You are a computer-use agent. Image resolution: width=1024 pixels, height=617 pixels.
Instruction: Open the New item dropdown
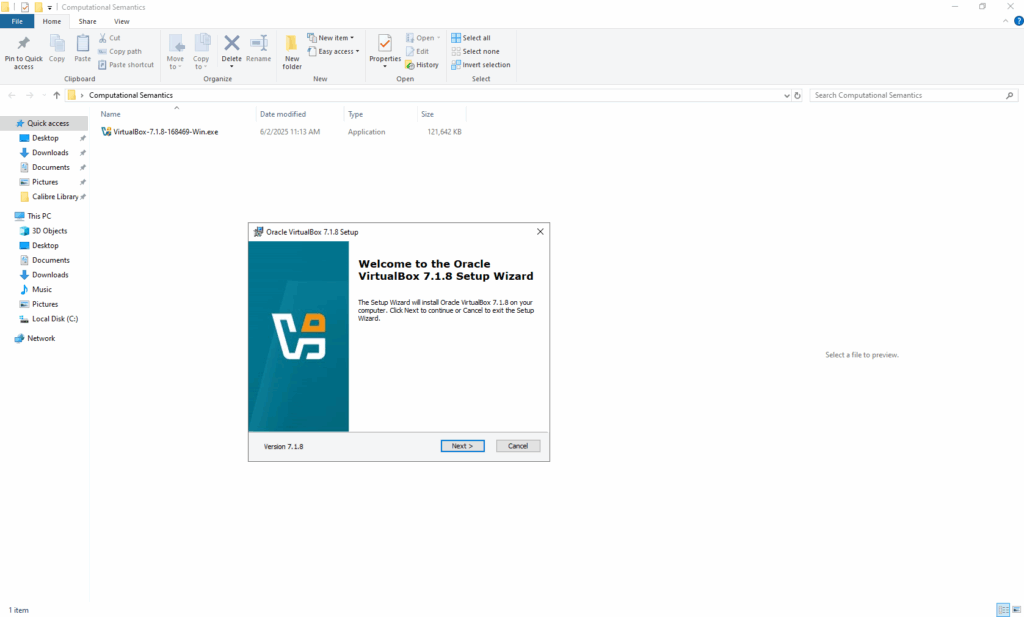(x=330, y=38)
